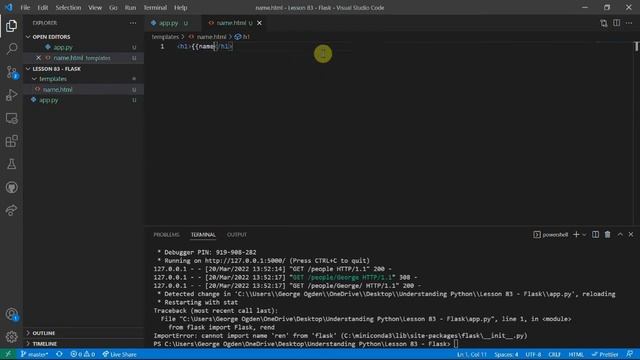The height and width of the screenshot is (360, 640).
Task: Open the File menu
Action: pyautogui.click(x=25, y=7)
